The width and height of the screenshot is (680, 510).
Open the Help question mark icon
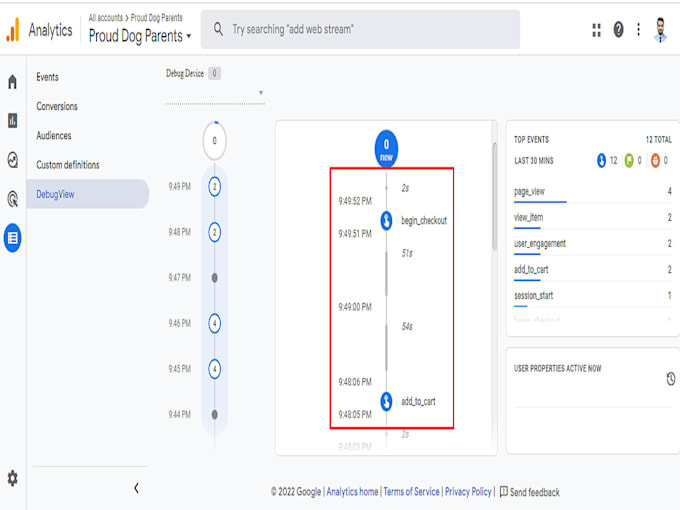(x=618, y=29)
